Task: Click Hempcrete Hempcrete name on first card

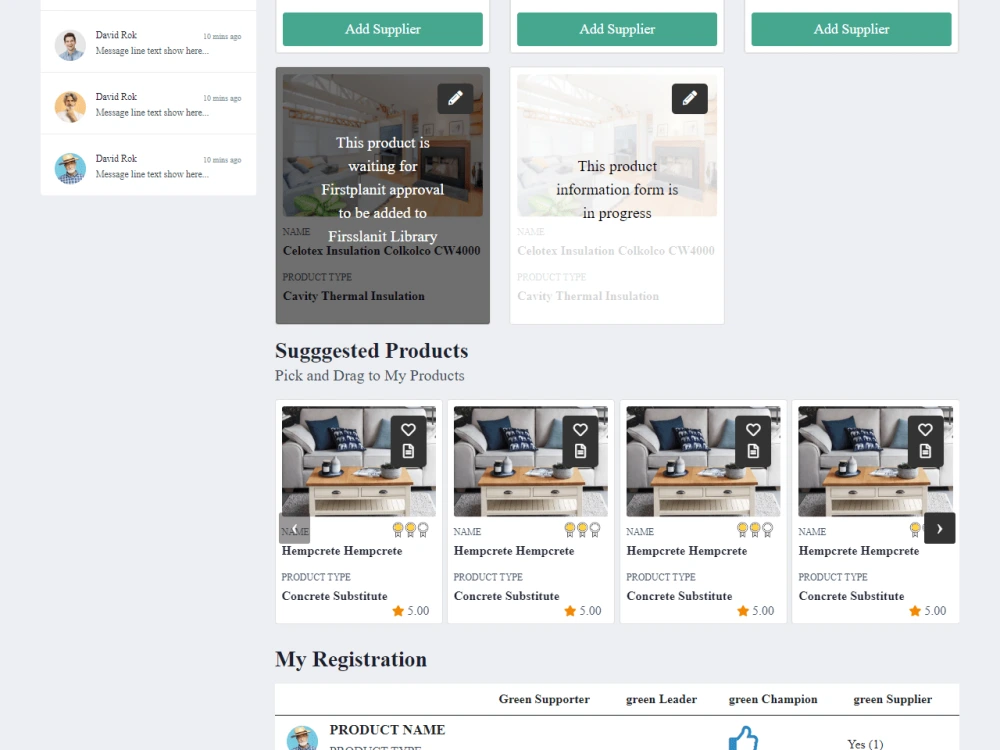Action: [x=342, y=551]
